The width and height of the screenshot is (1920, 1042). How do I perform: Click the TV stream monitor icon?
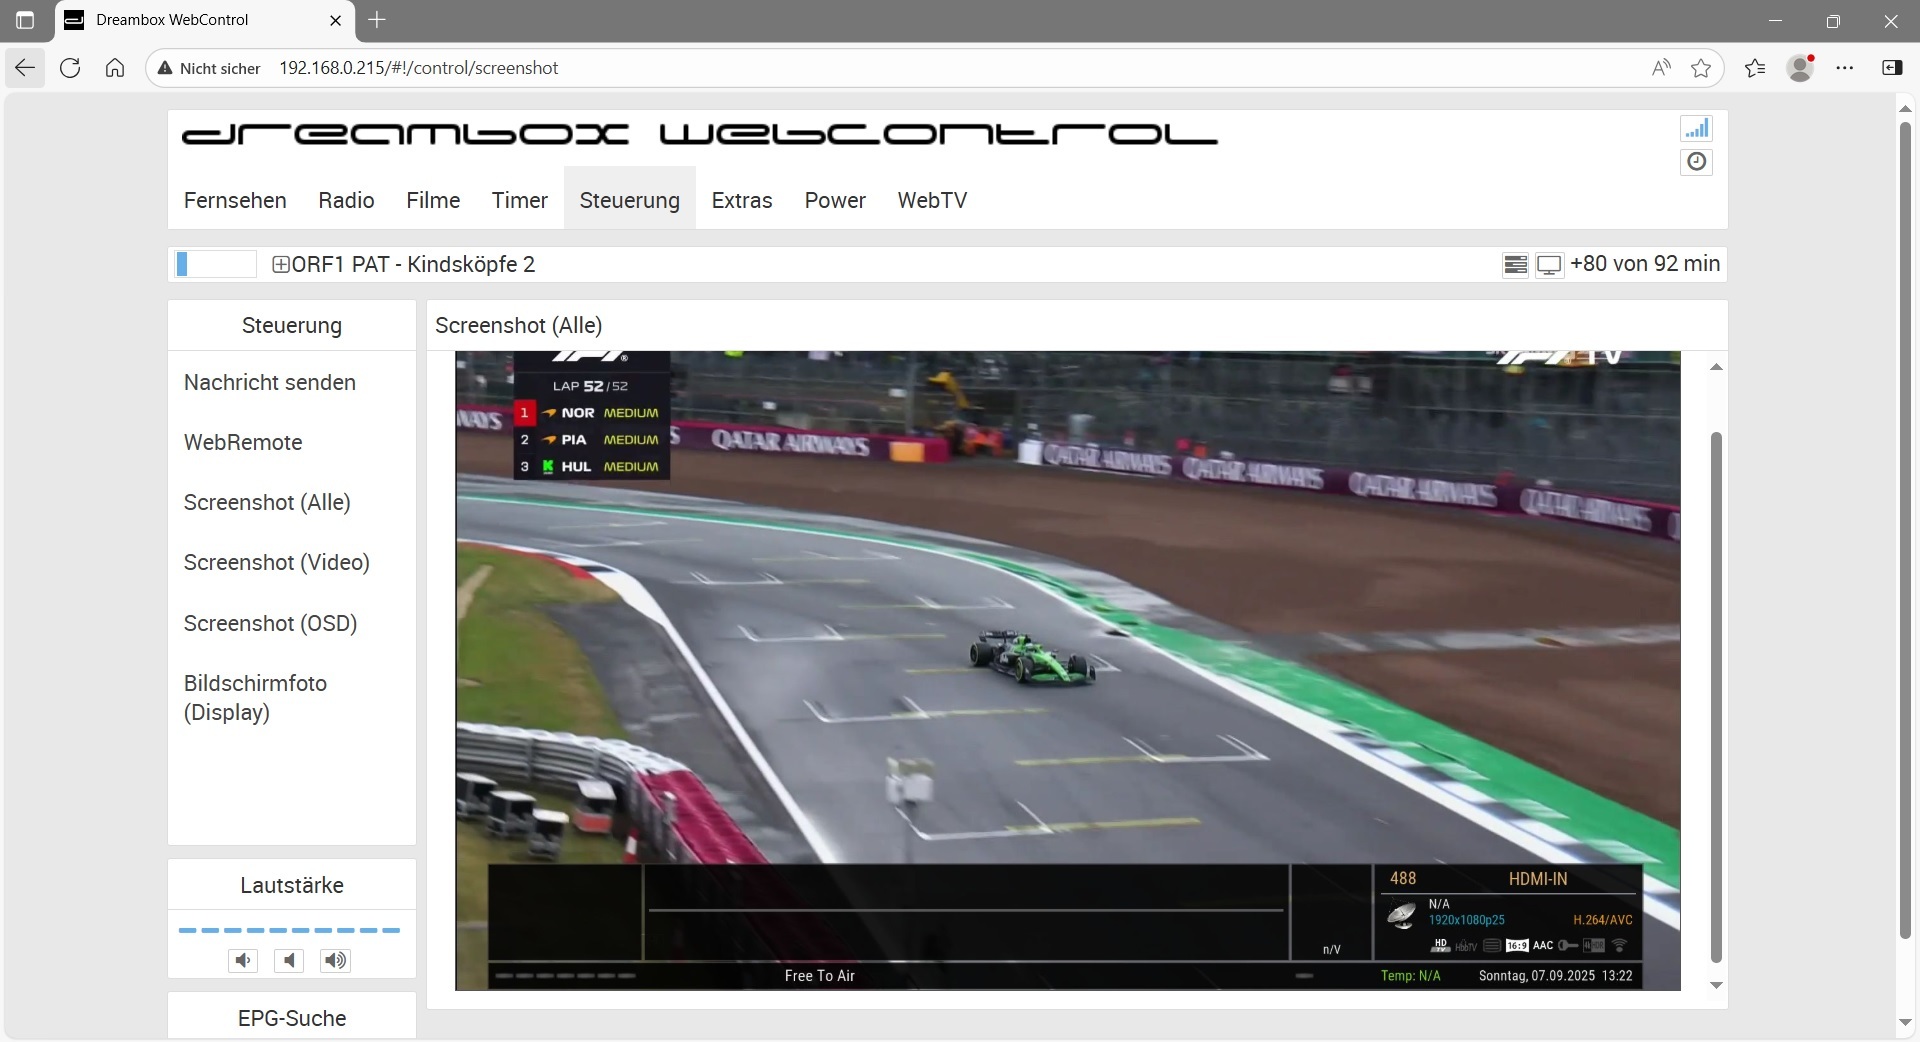[x=1549, y=265]
